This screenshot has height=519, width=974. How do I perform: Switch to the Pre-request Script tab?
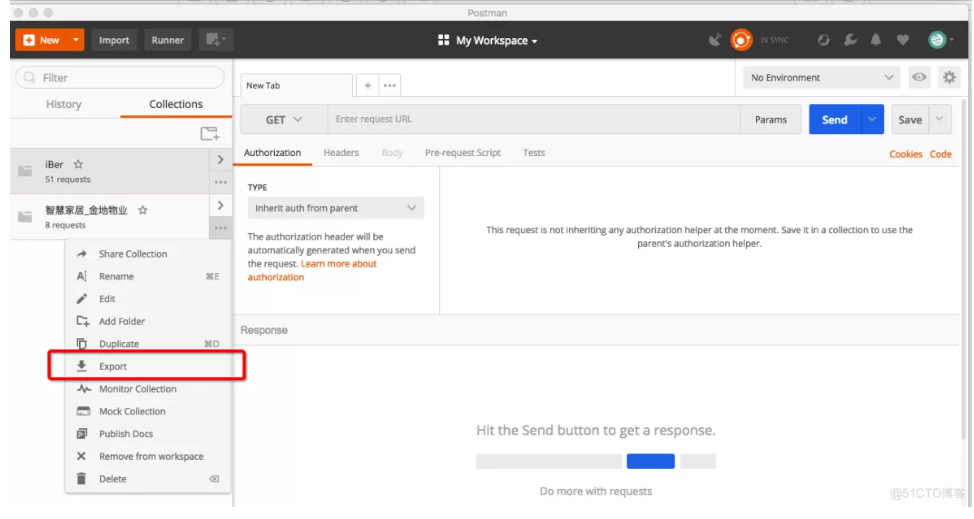tap(463, 153)
